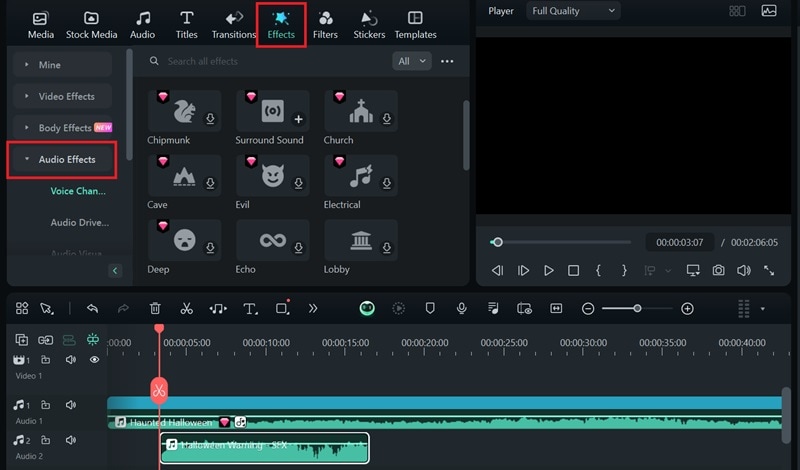Lock the Audio 1 track
The width and height of the screenshot is (800, 470).
click(45, 405)
